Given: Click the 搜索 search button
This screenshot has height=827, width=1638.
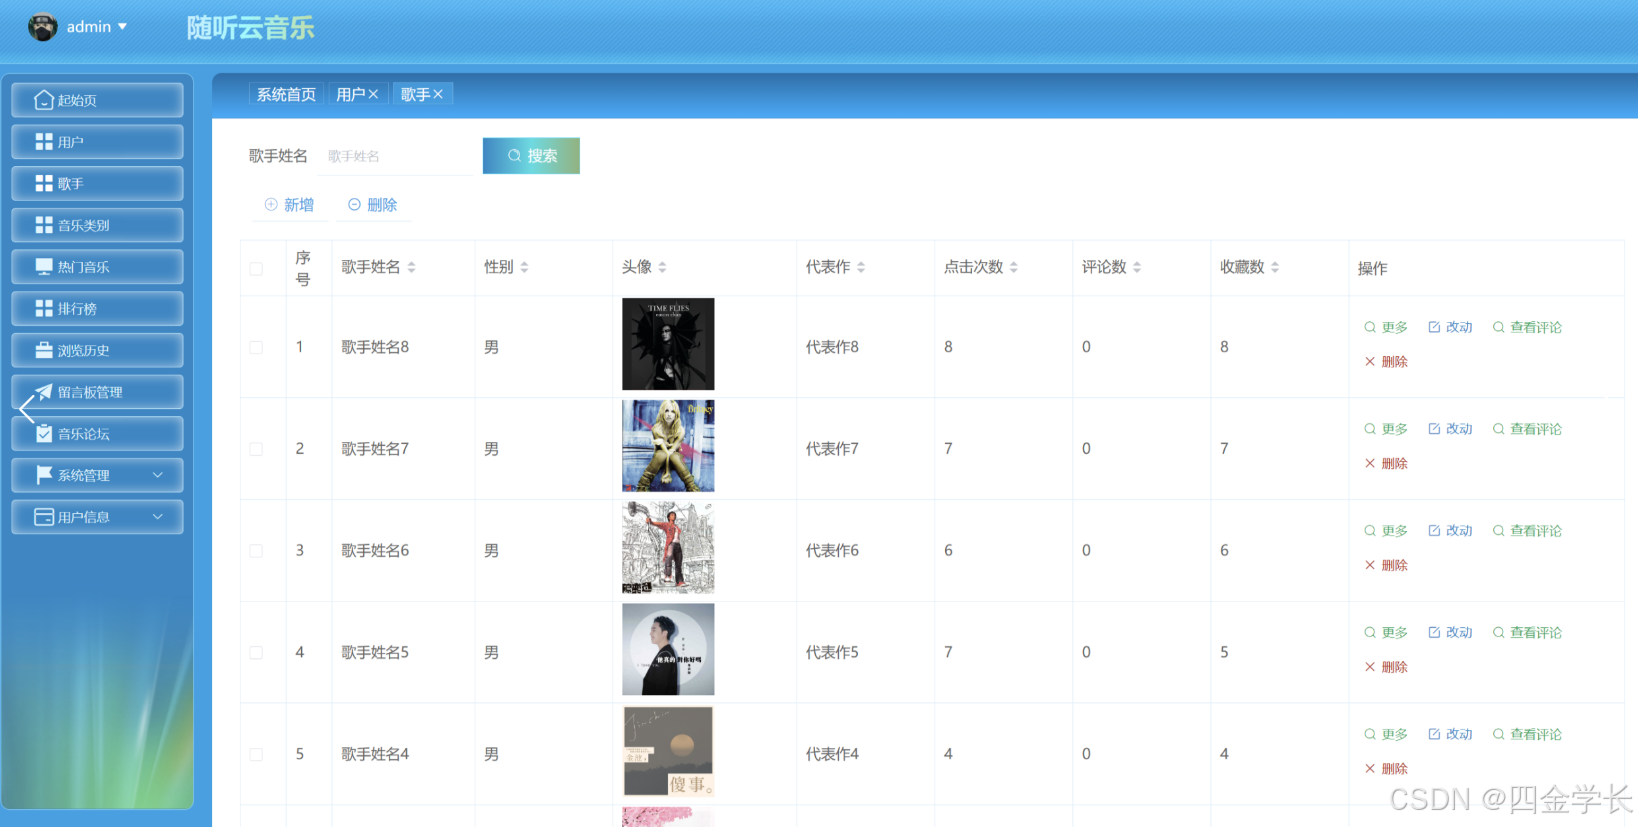Looking at the screenshot, I should tap(531, 156).
